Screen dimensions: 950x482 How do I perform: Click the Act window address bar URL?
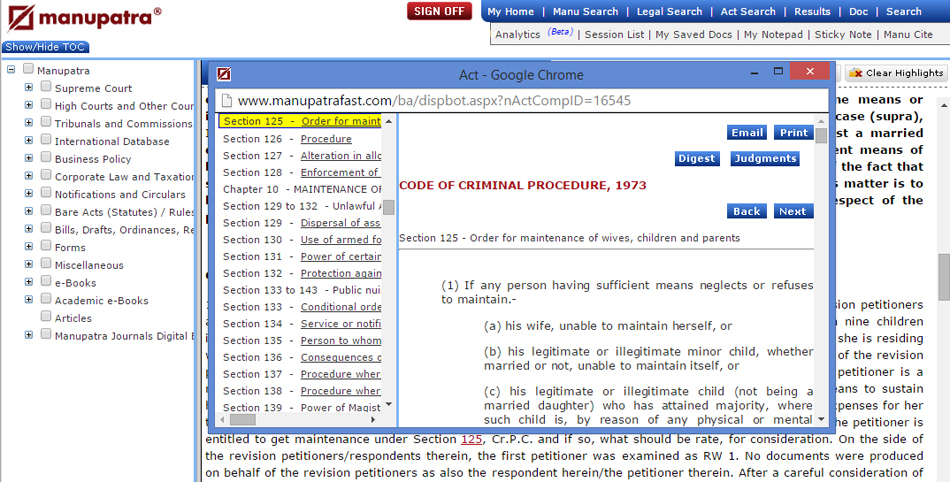434,101
